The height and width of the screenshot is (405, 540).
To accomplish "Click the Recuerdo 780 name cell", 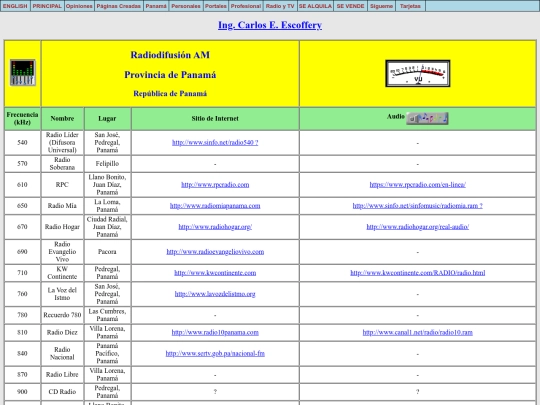I will pyautogui.click(x=62, y=315).
